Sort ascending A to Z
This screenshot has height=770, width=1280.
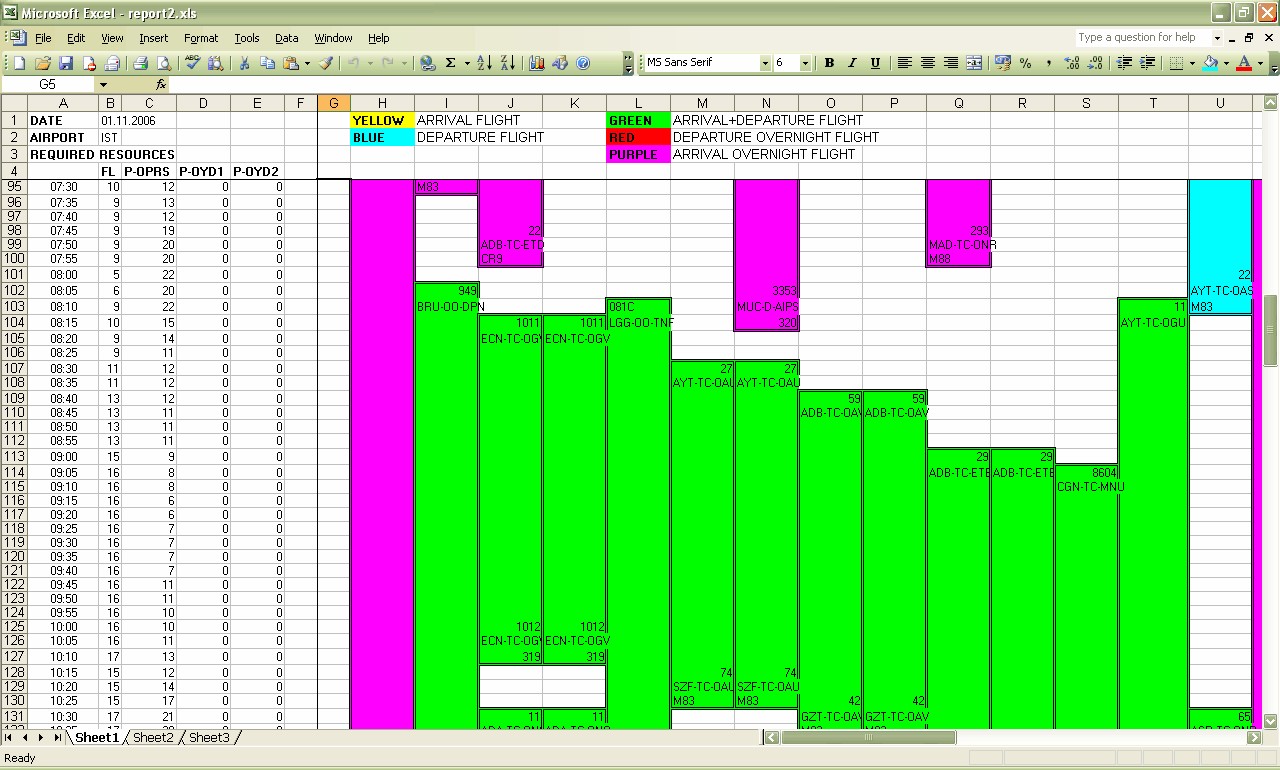click(484, 63)
